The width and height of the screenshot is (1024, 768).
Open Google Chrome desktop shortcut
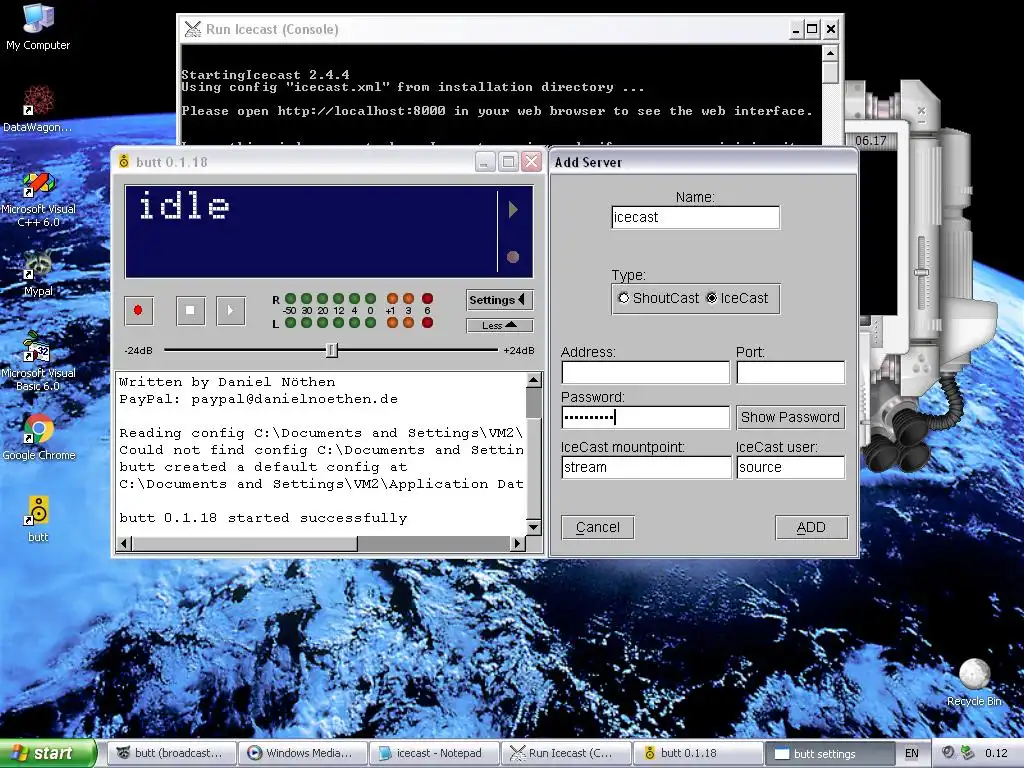coord(38,438)
